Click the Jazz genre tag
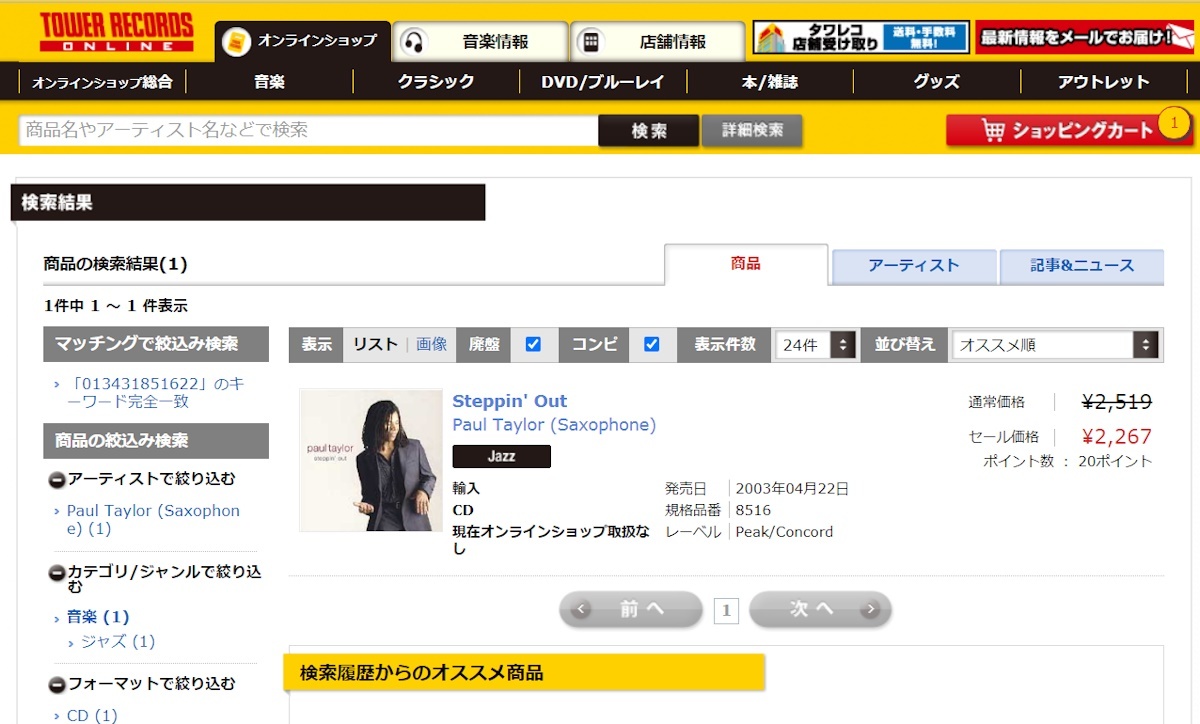 (x=502, y=456)
